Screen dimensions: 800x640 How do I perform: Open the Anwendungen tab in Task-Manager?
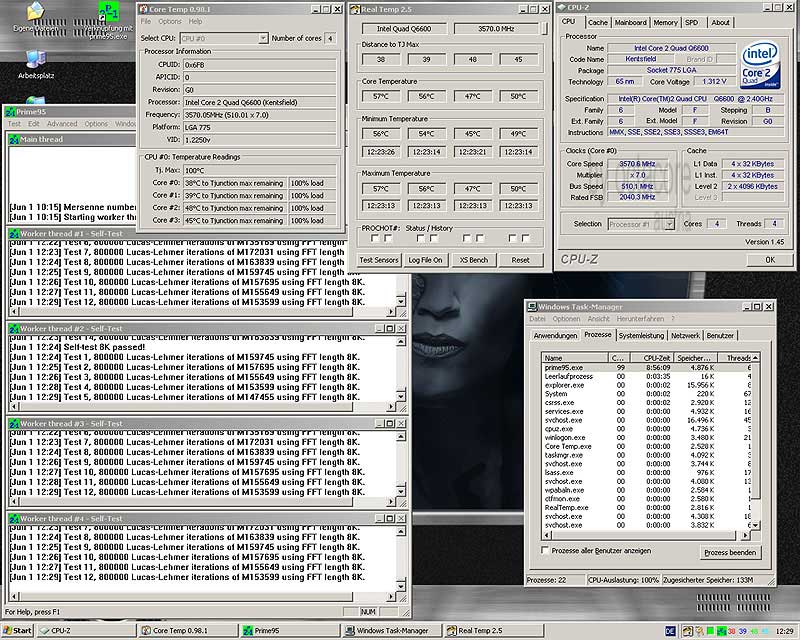tap(555, 335)
